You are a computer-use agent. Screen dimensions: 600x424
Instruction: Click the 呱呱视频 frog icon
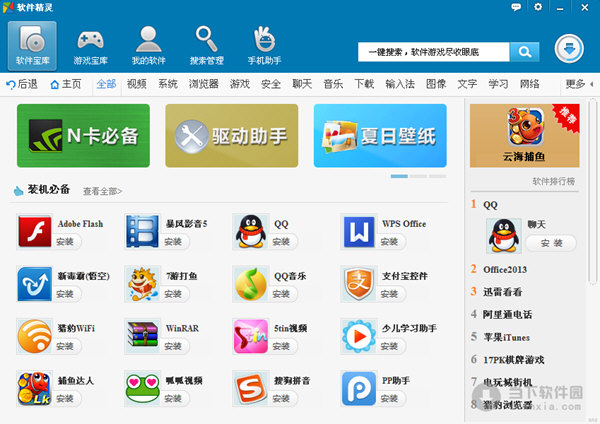(142, 388)
